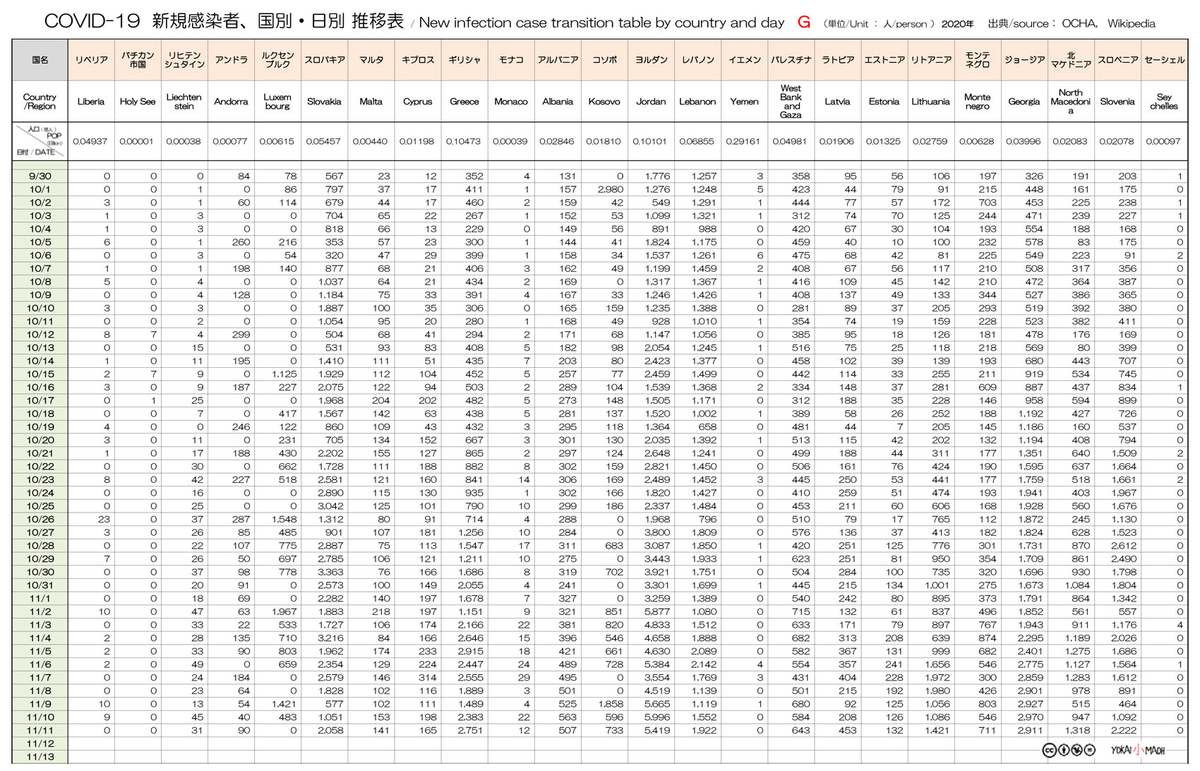Screen dimensions: 1200x771
Task: Click the Japanese header ギリシャ
Action: (x=464, y=60)
